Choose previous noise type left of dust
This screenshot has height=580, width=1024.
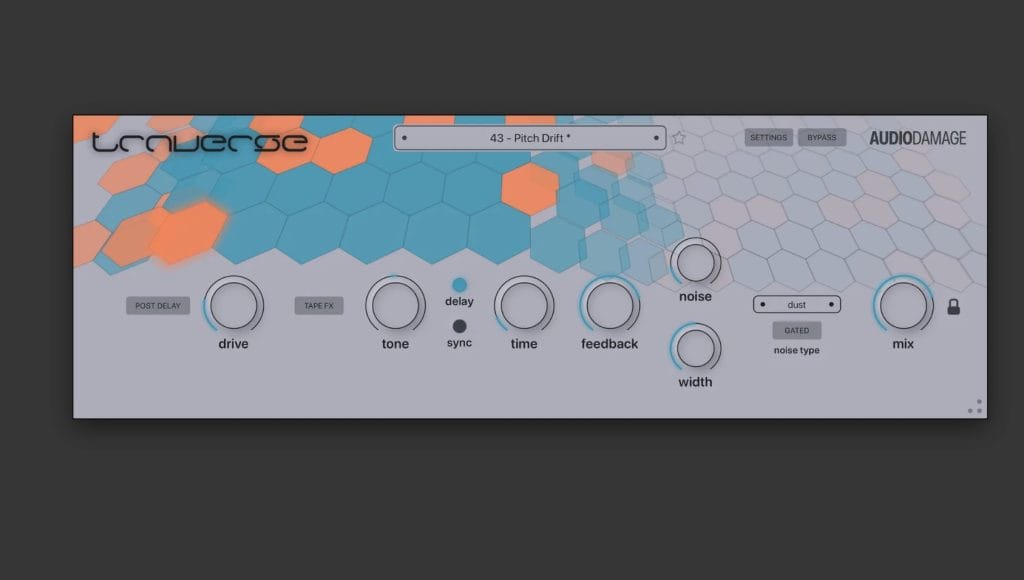763,304
